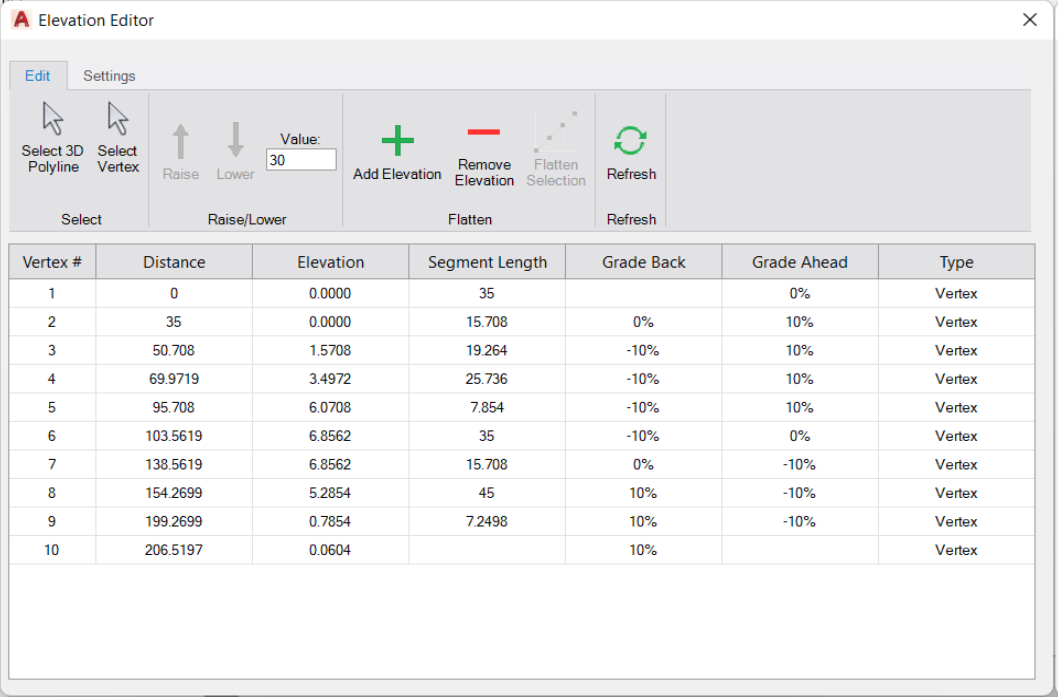Close the Elevation Editor window

[x=1030, y=19]
